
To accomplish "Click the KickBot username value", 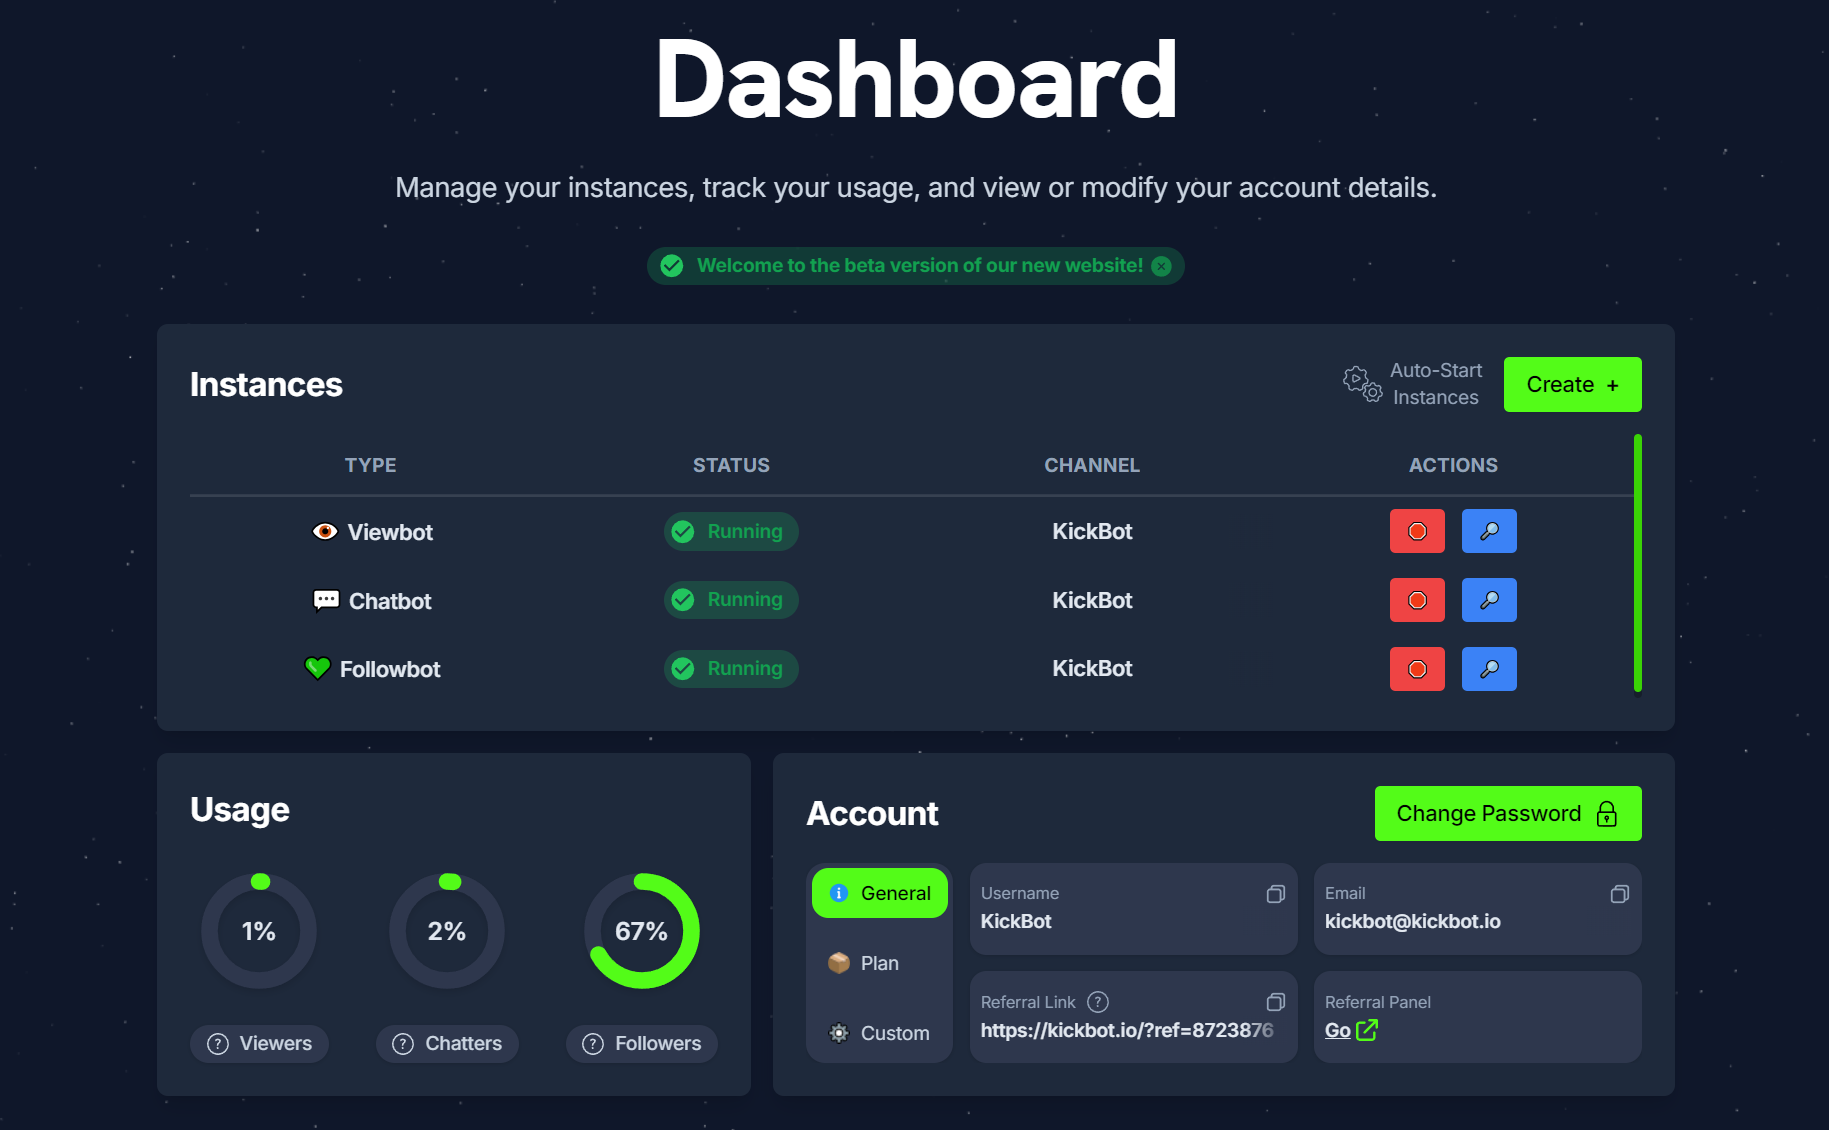I will coord(1016,921).
